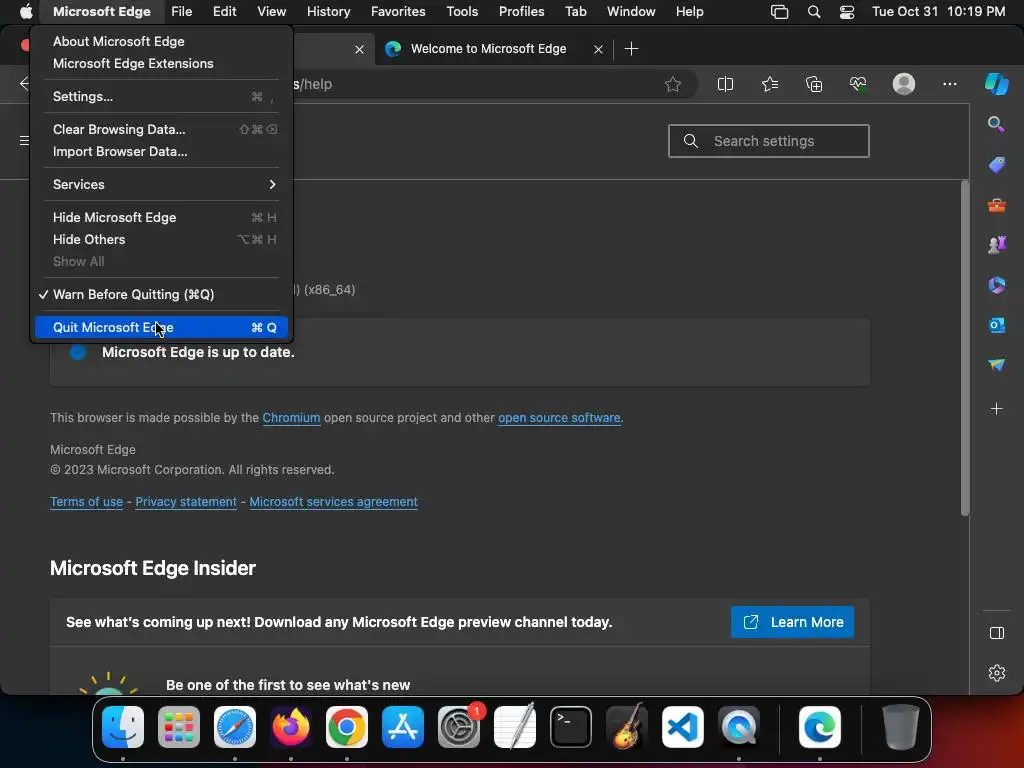
Task: Open the Copilot sidebar icon
Action: pos(997,84)
